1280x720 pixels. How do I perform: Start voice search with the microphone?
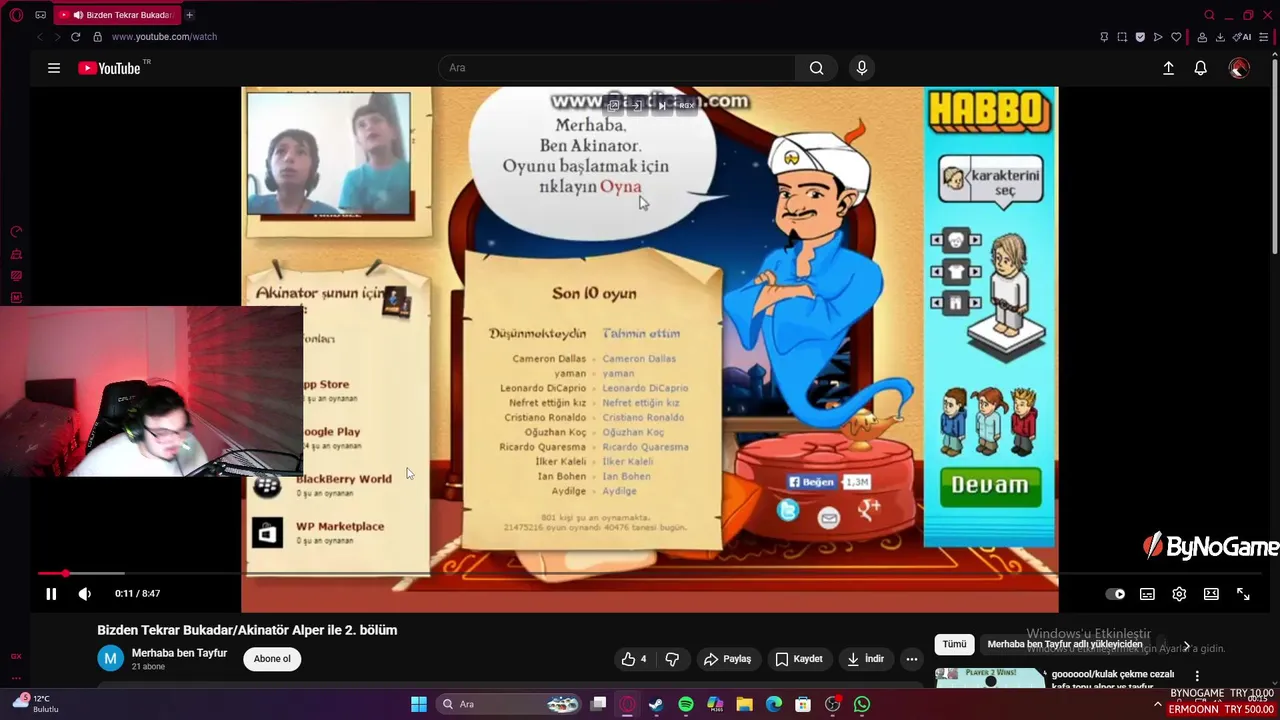pyautogui.click(x=862, y=68)
